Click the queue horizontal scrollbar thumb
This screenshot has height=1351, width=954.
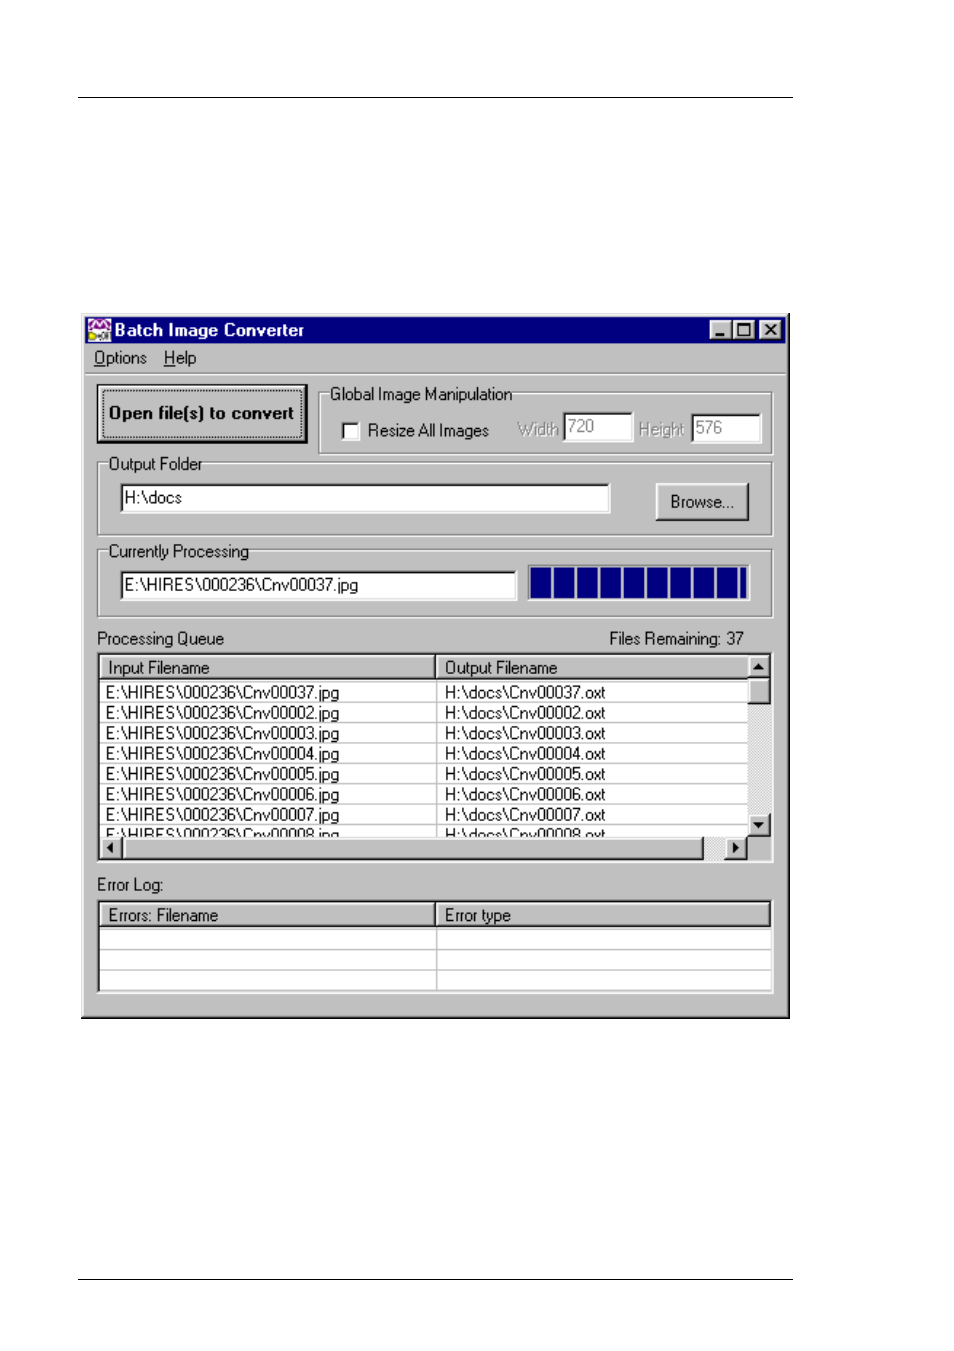(x=413, y=848)
